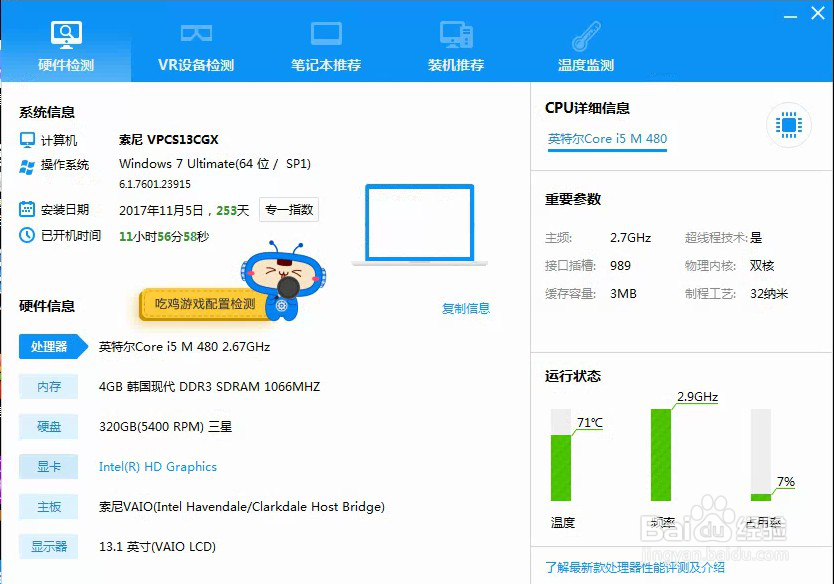Click the computer monitor icon next to 计算机
834x584 pixels.
click(x=27, y=140)
